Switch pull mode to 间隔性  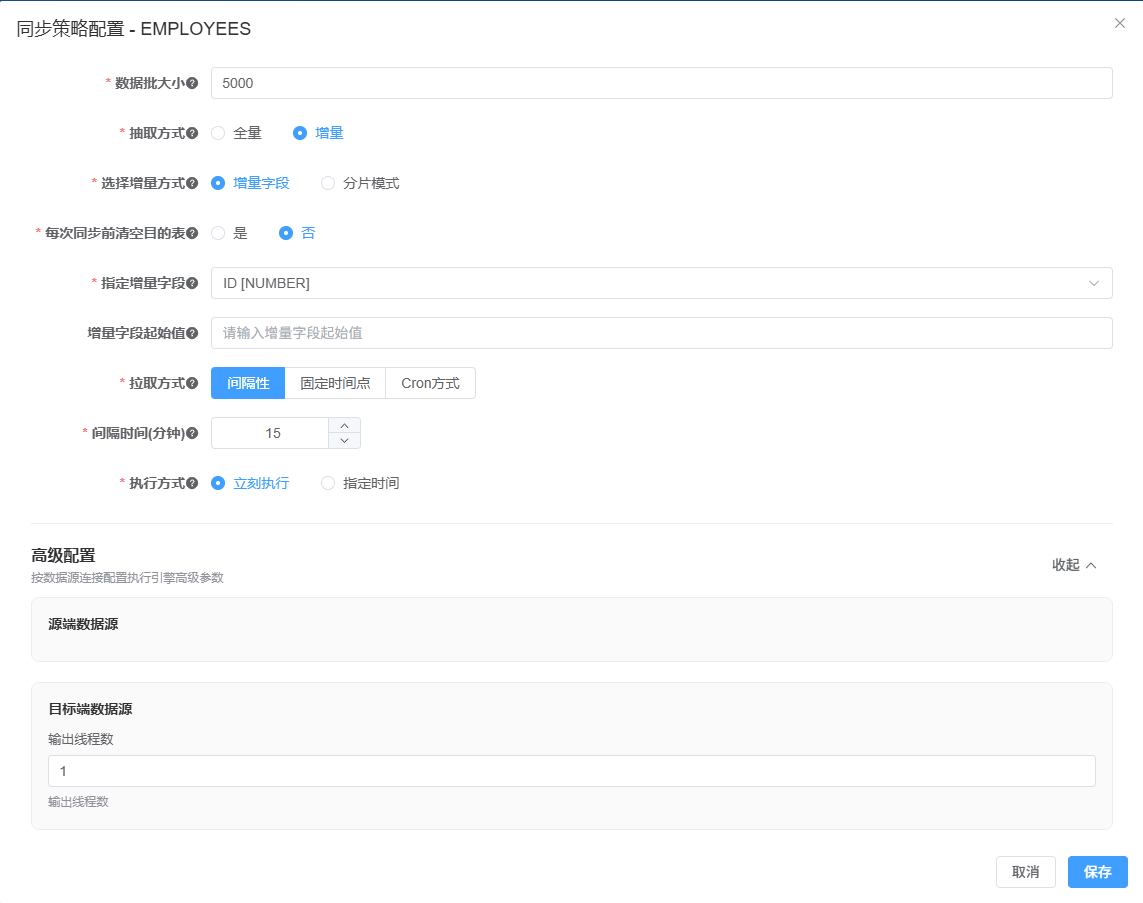[x=248, y=383]
